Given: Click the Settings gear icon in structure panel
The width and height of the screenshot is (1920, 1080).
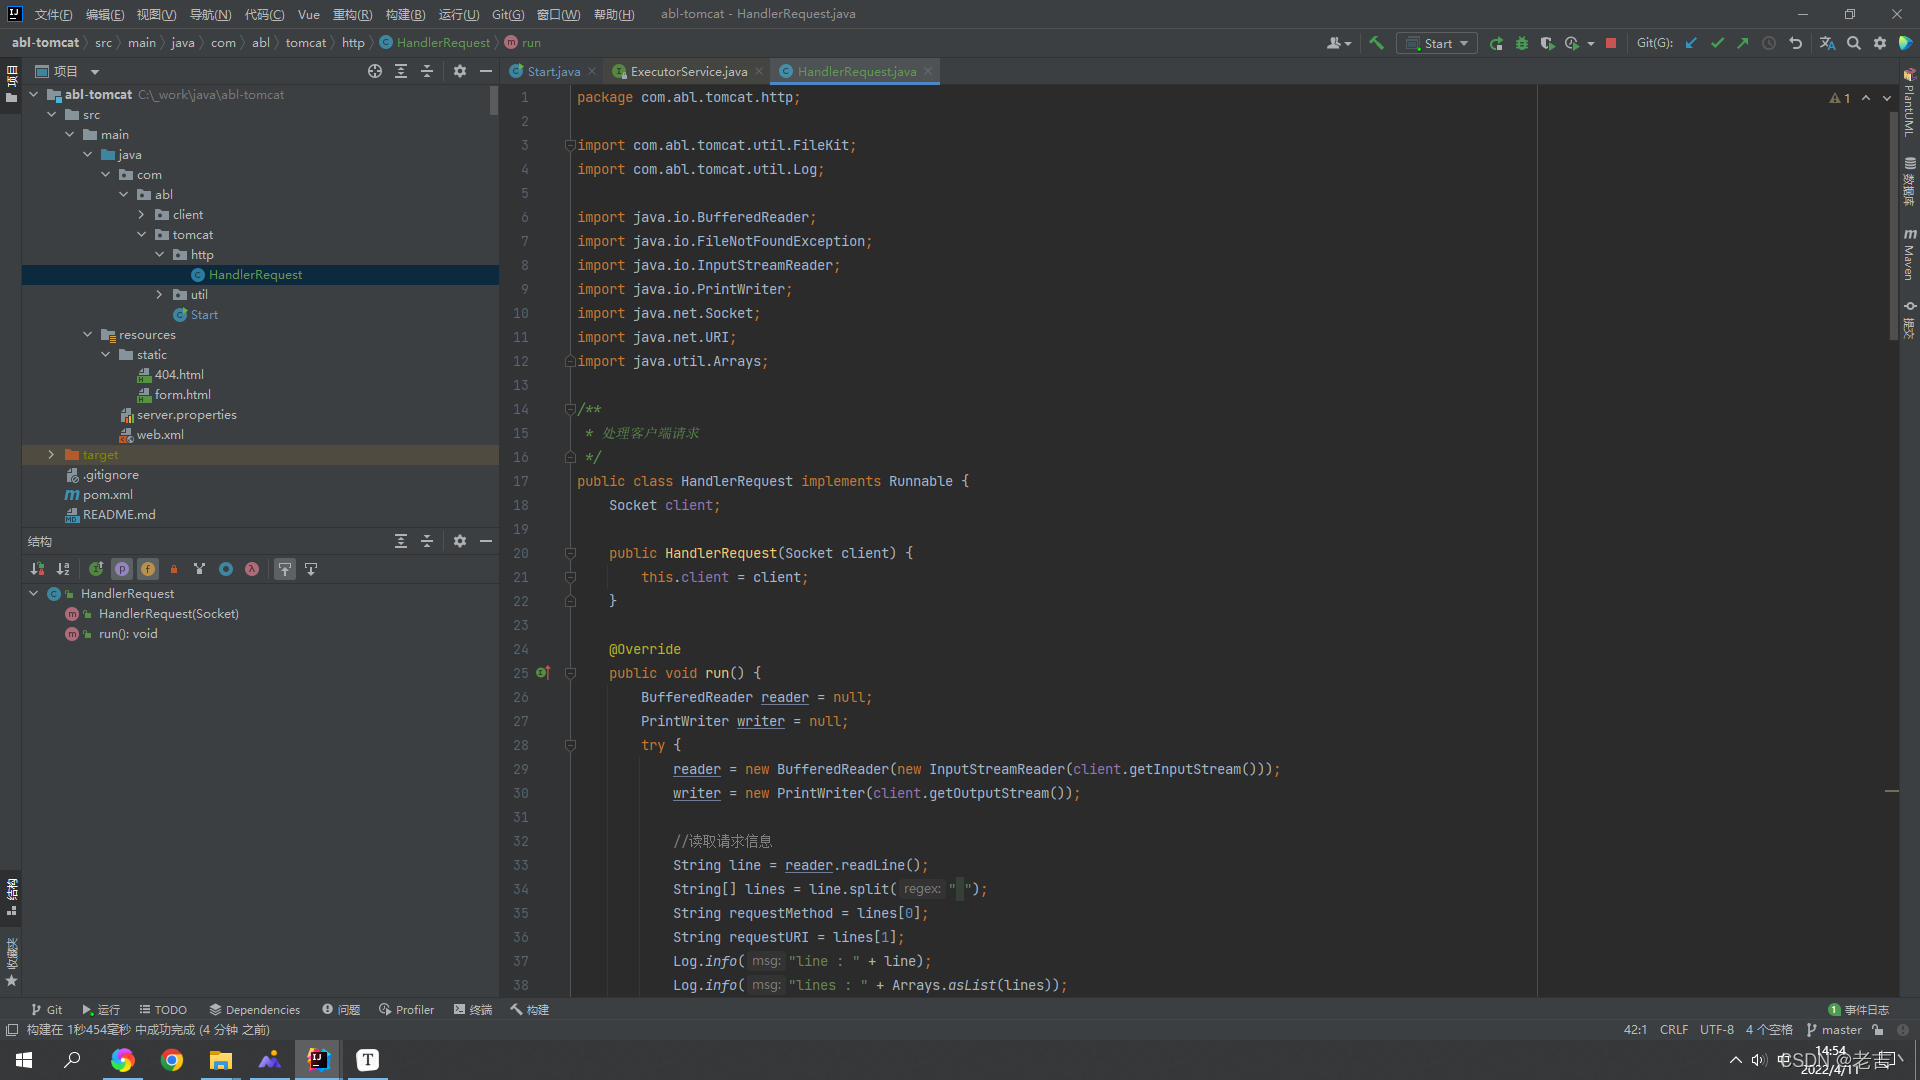Looking at the screenshot, I should click(460, 541).
